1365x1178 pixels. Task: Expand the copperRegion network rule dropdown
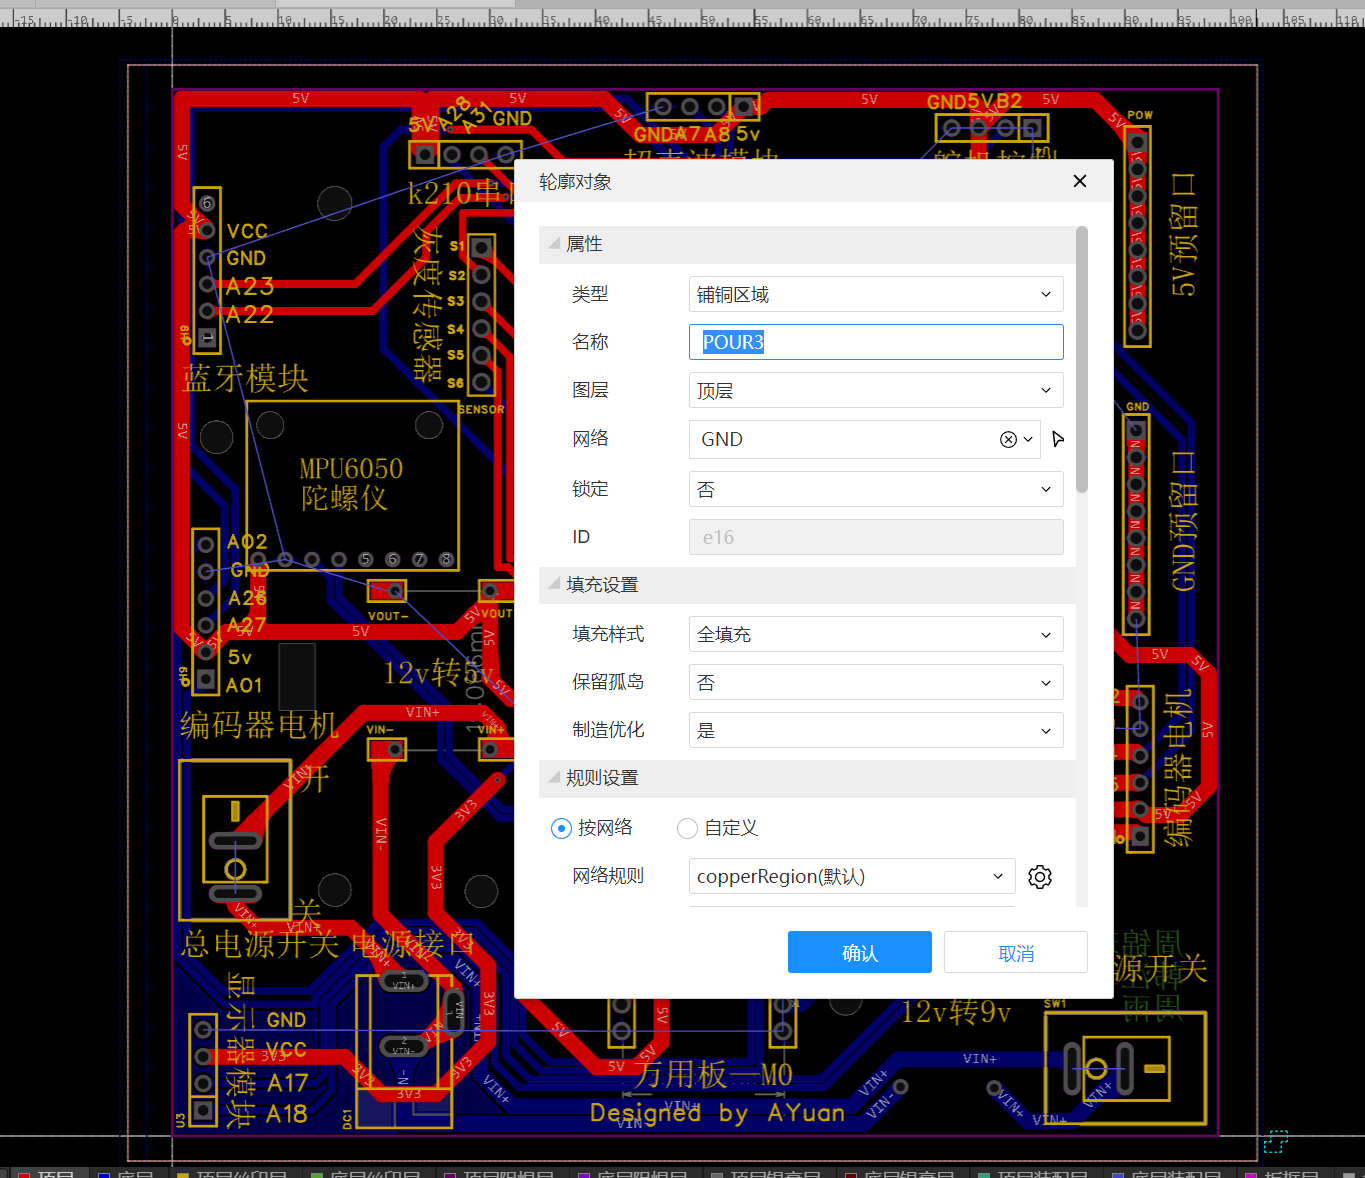851,877
